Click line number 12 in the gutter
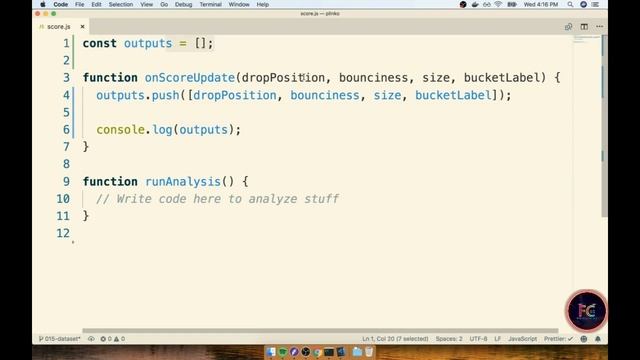 [x=63, y=233]
